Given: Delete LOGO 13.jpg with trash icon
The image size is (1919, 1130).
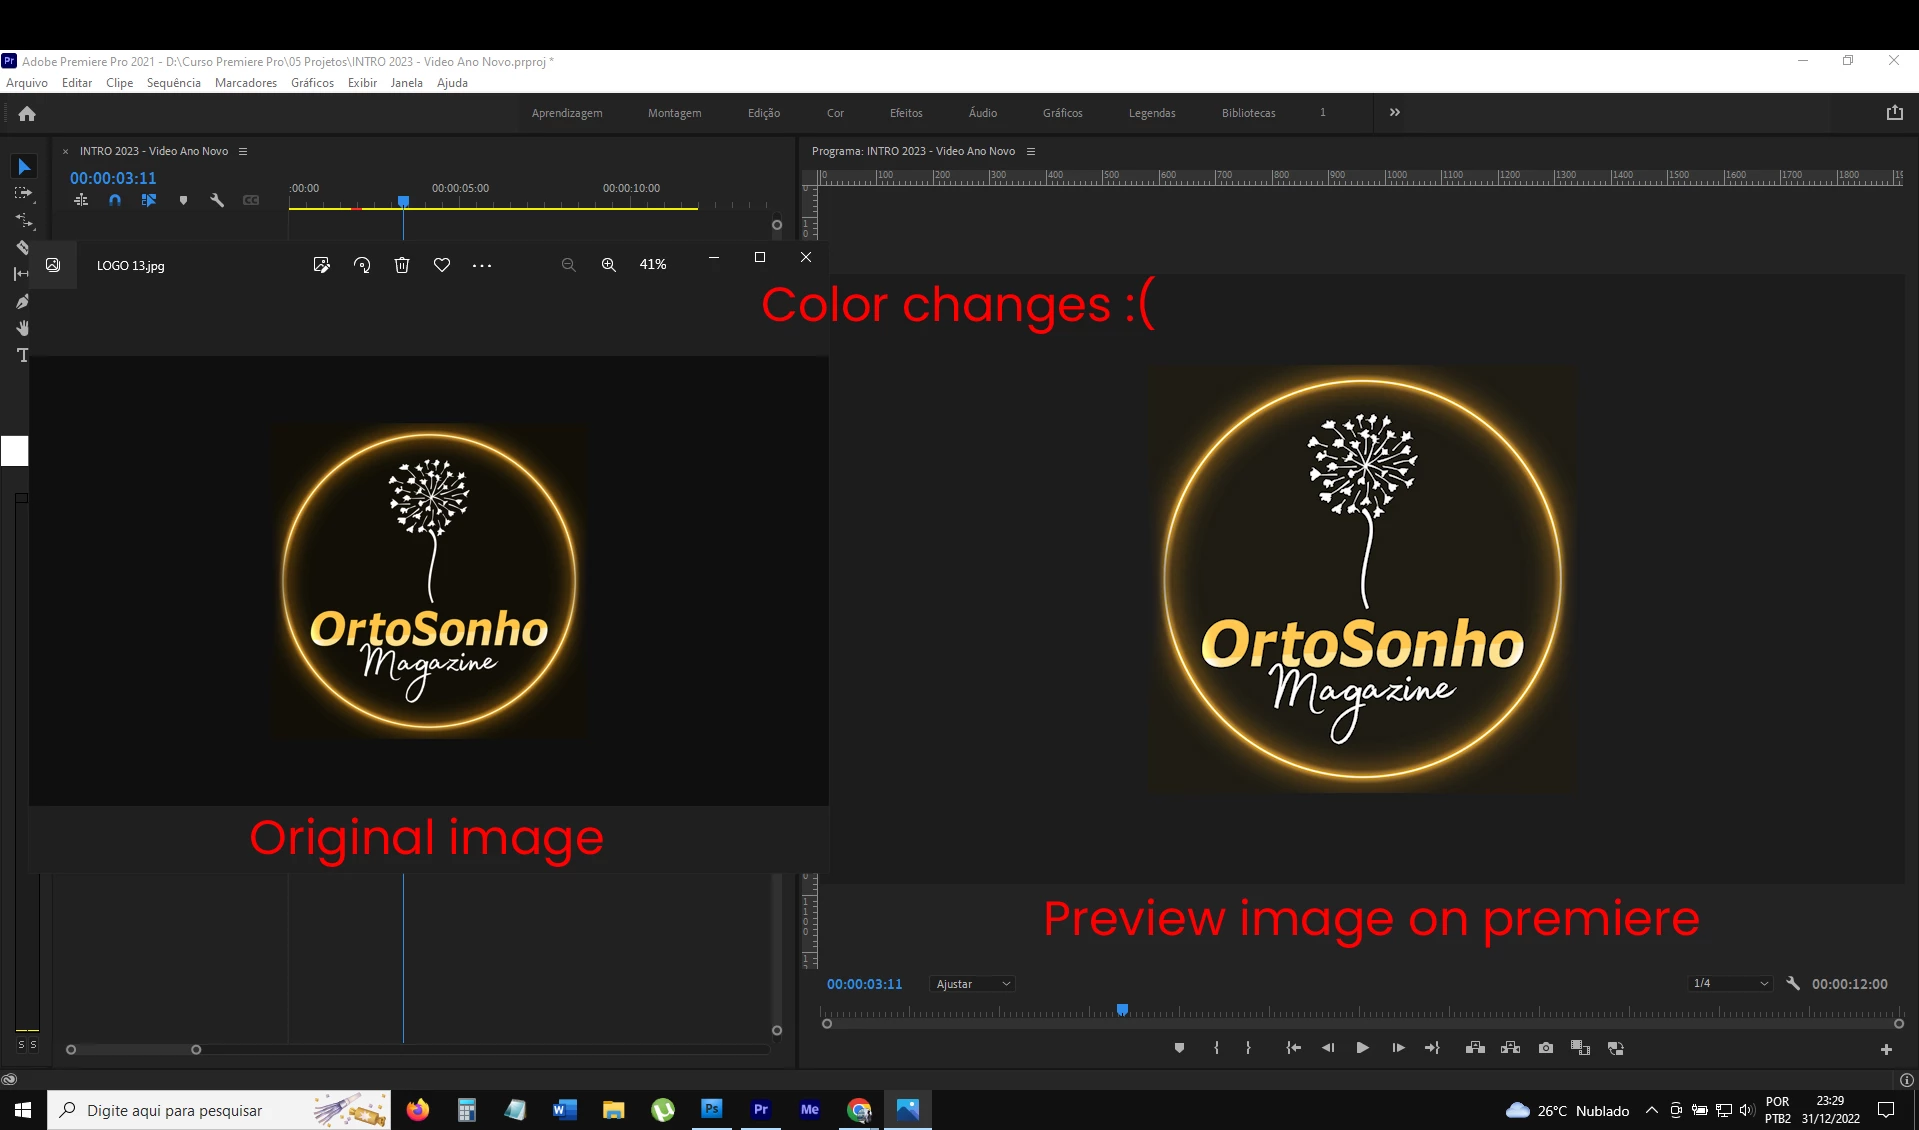Looking at the screenshot, I should pos(402,265).
